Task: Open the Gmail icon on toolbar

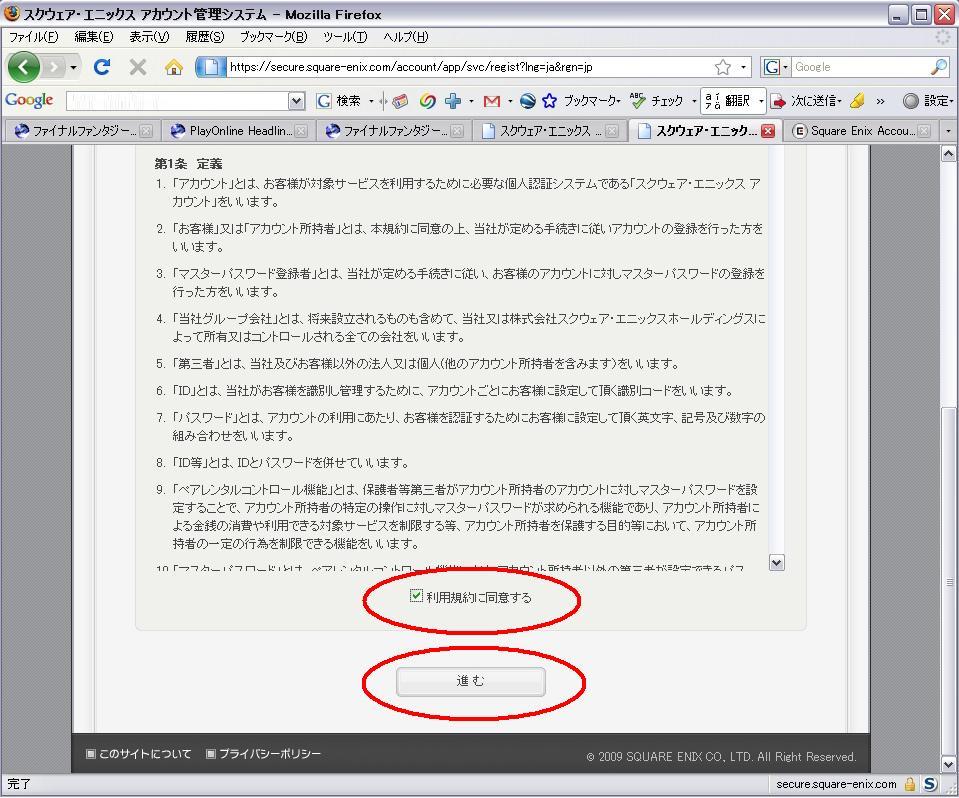Action: tap(492, 101)
